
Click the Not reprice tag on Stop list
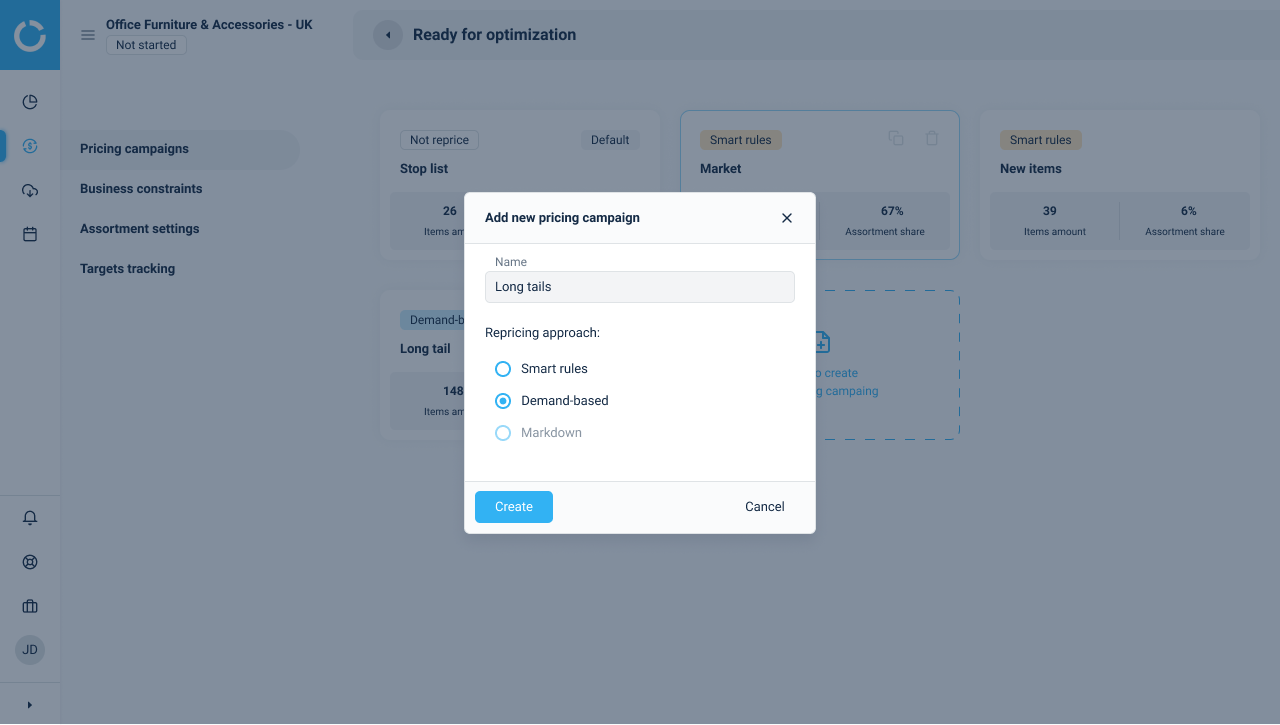[x=439, y=140]
